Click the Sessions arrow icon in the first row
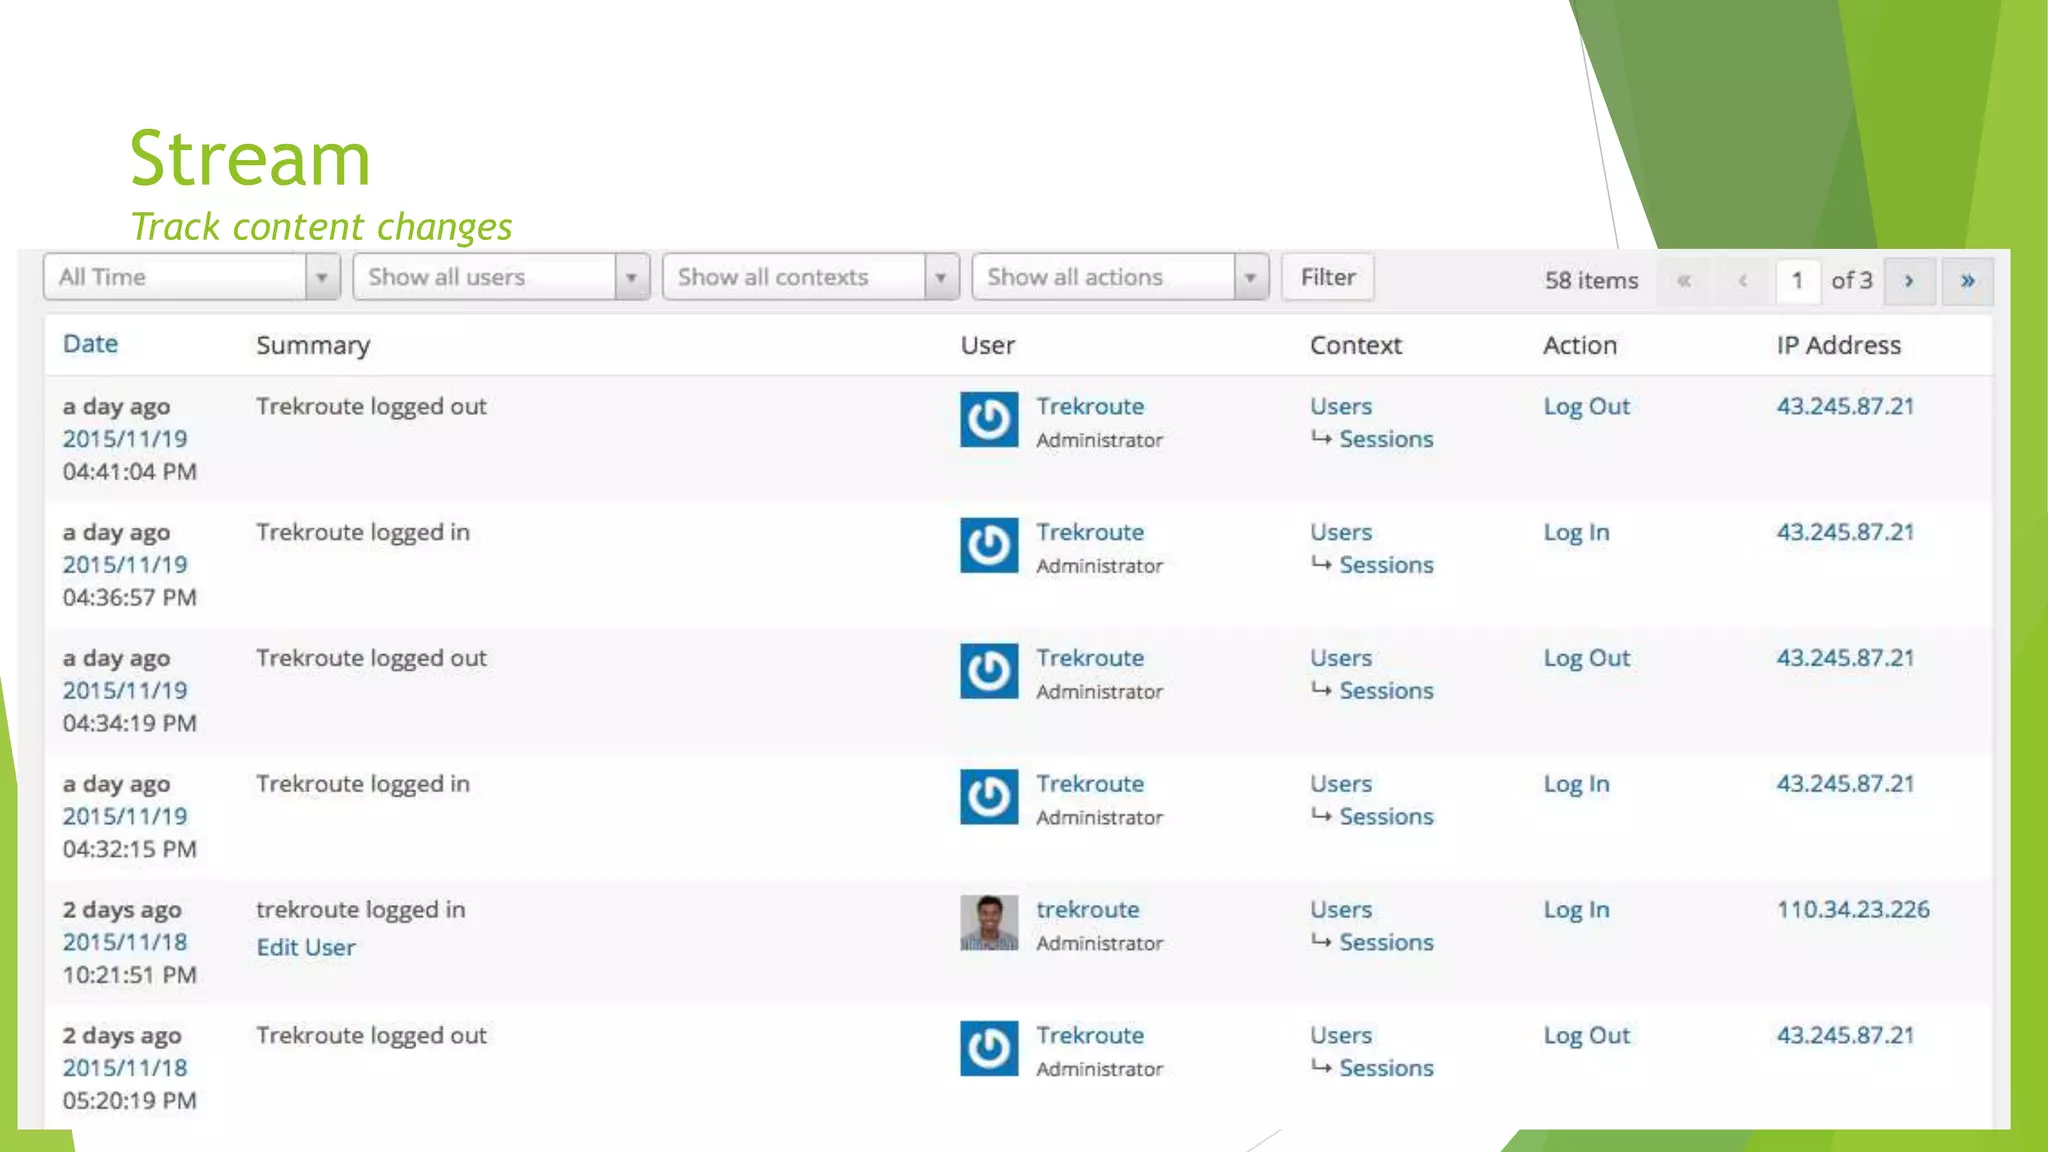This screenshot has height=1152, width=2048. coord(1321,438)
